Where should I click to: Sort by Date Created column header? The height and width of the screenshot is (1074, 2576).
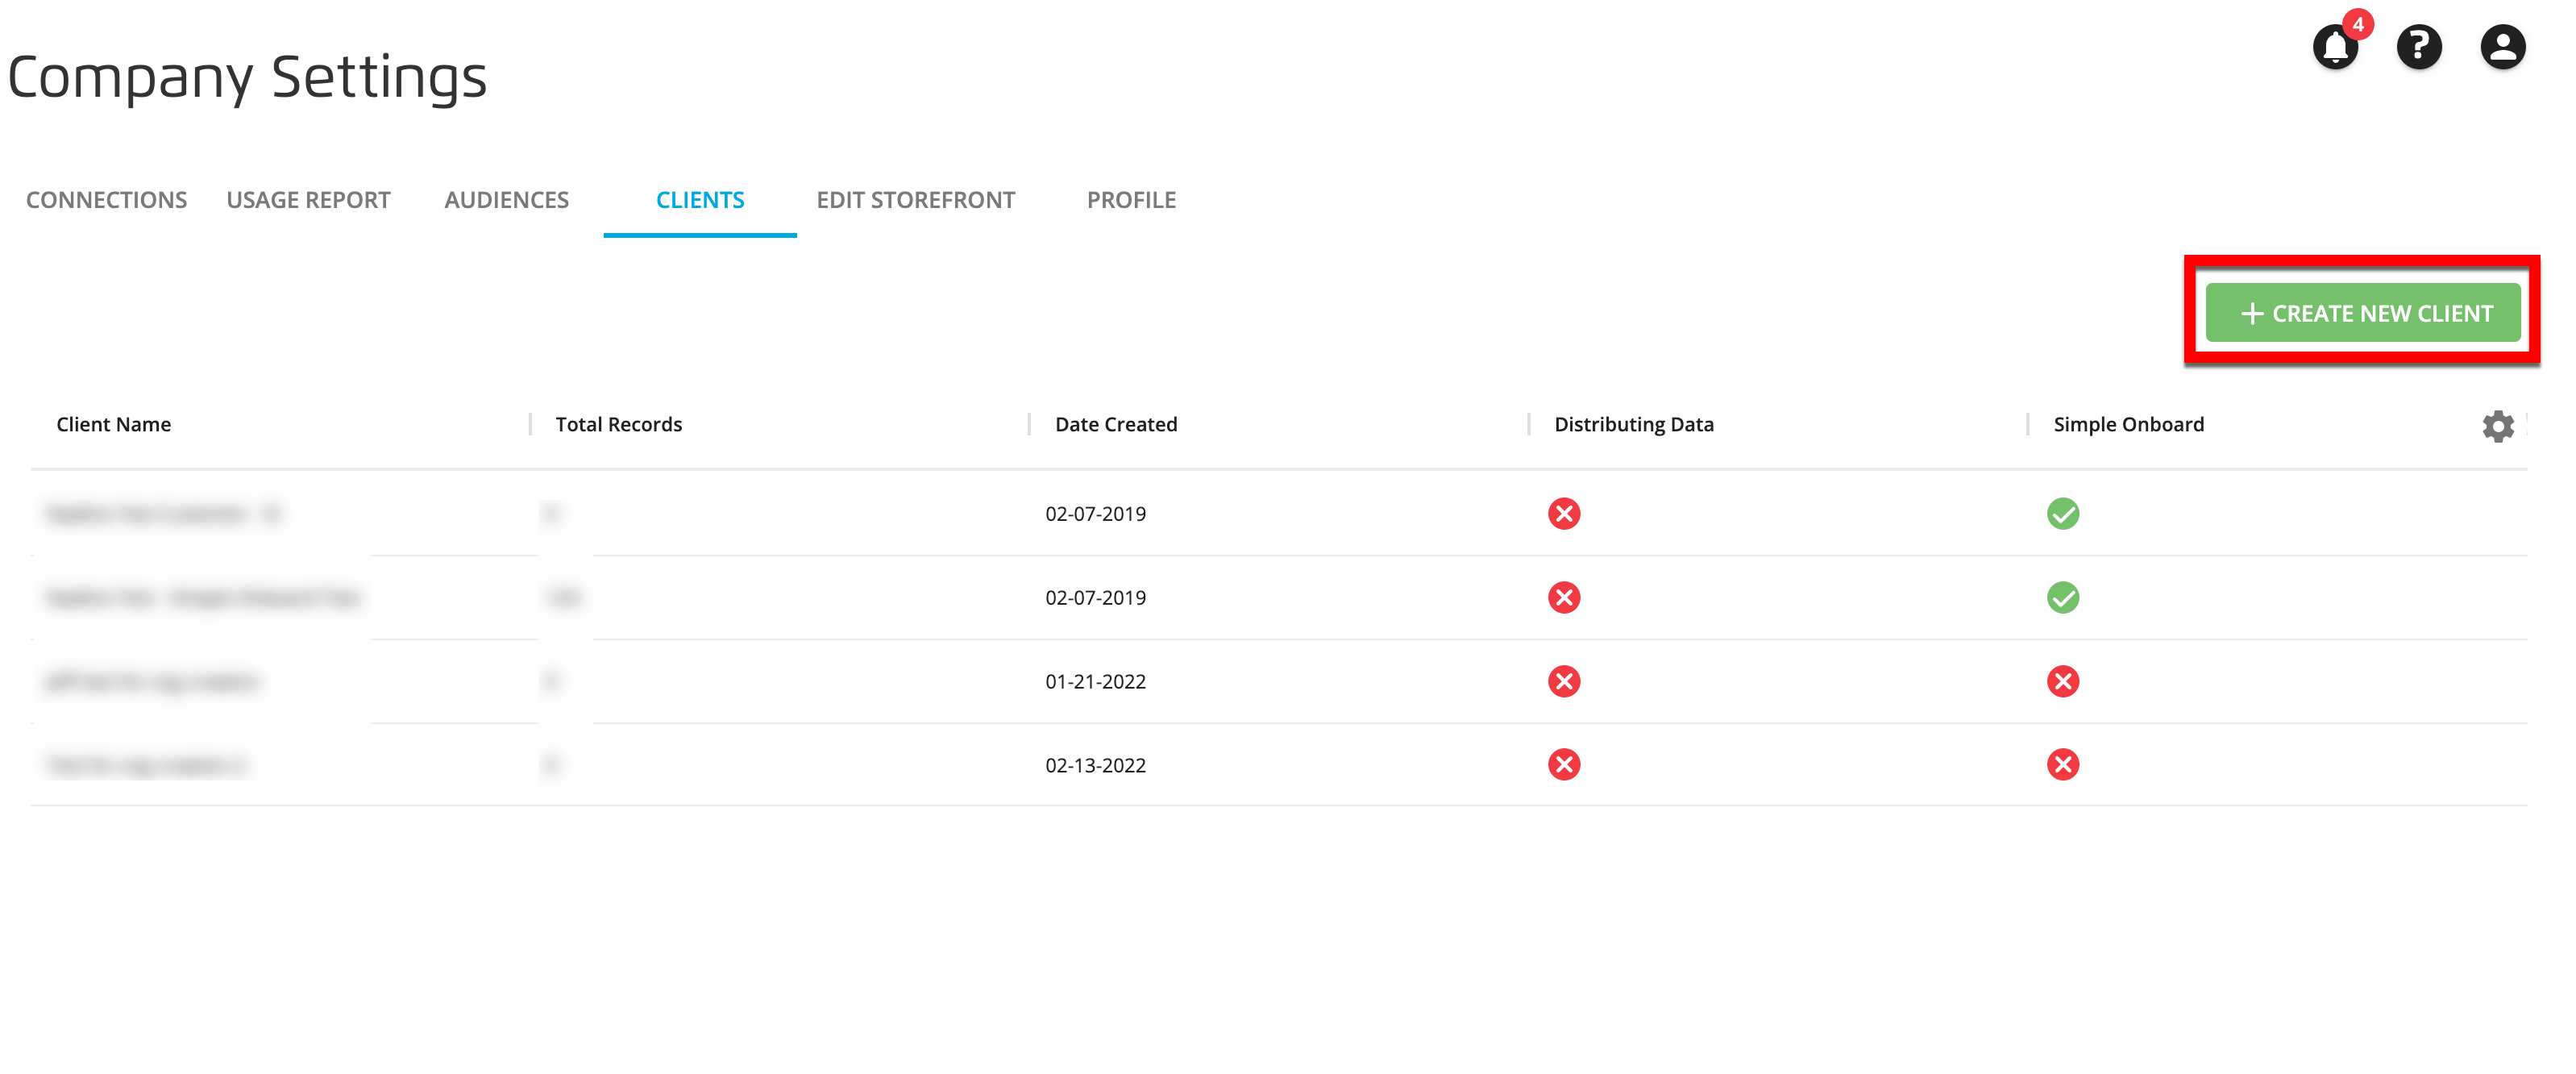coord(1116,424)
